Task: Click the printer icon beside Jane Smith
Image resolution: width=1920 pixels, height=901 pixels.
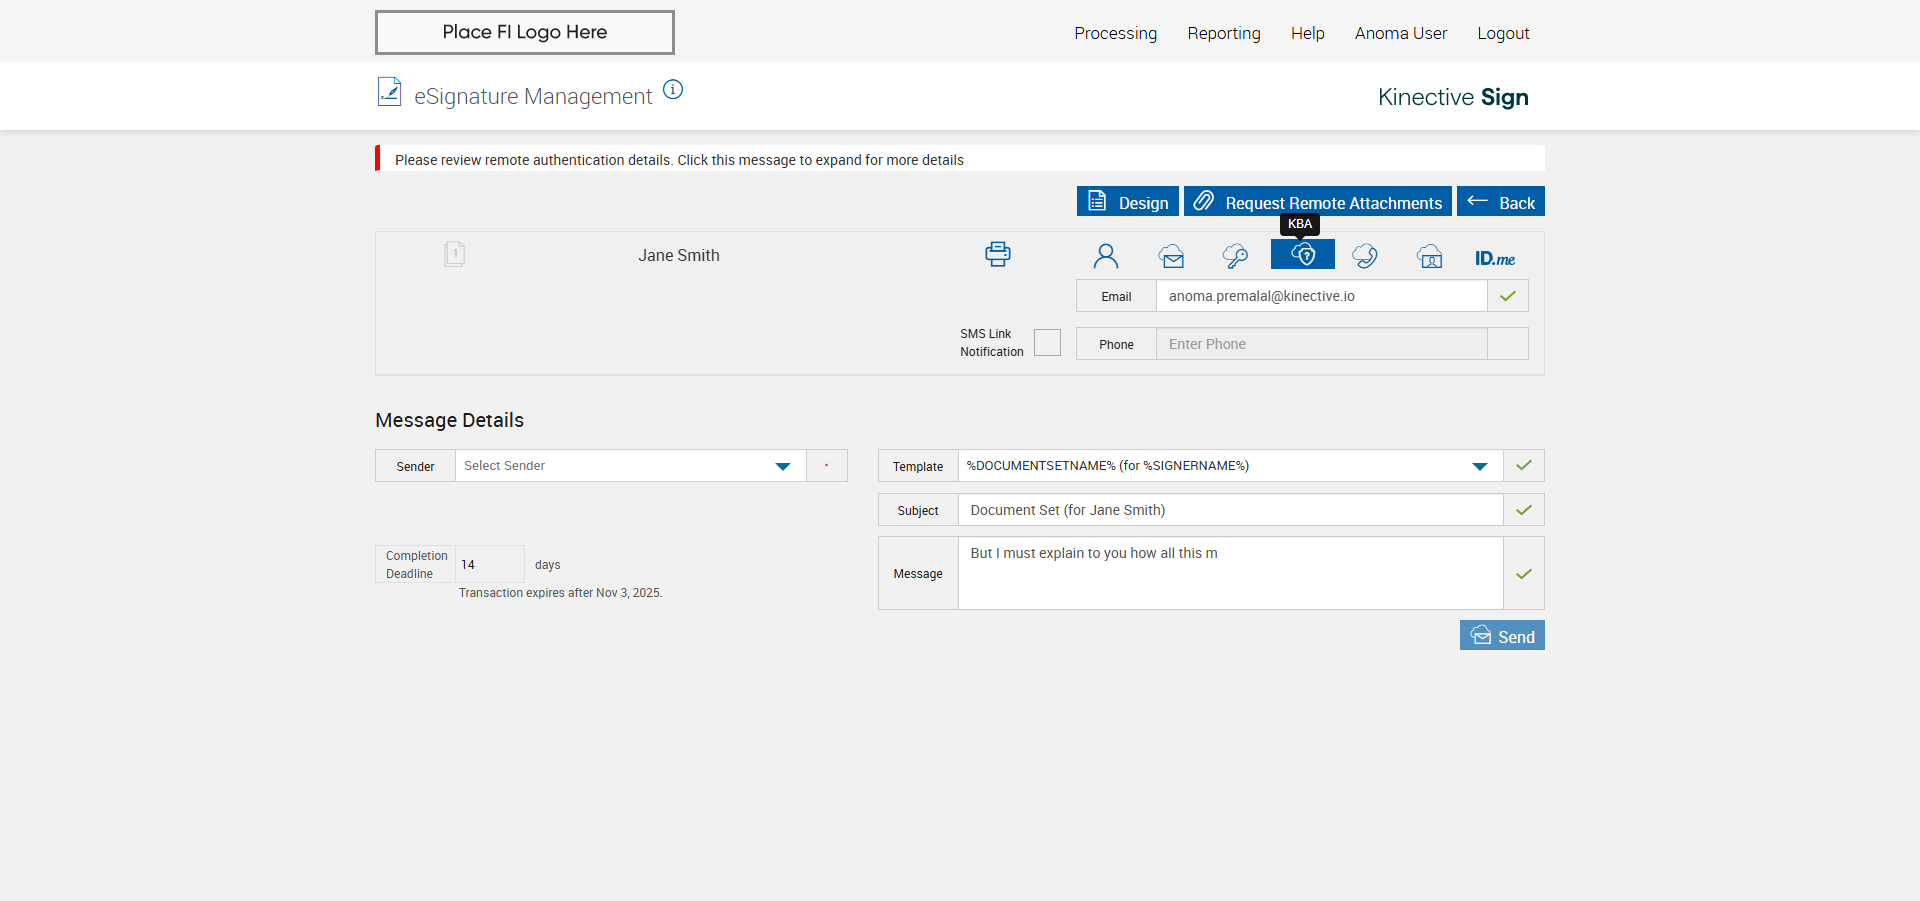Action: 997,254
